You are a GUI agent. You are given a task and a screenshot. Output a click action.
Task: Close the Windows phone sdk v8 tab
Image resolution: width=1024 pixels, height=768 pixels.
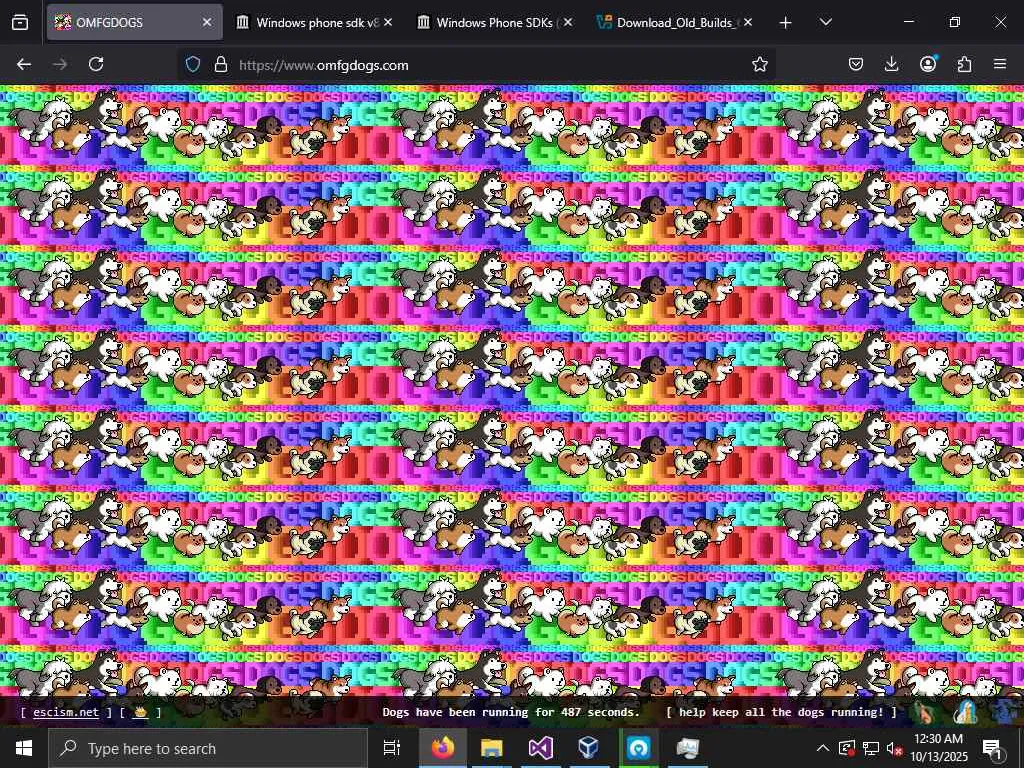[388, 22]
